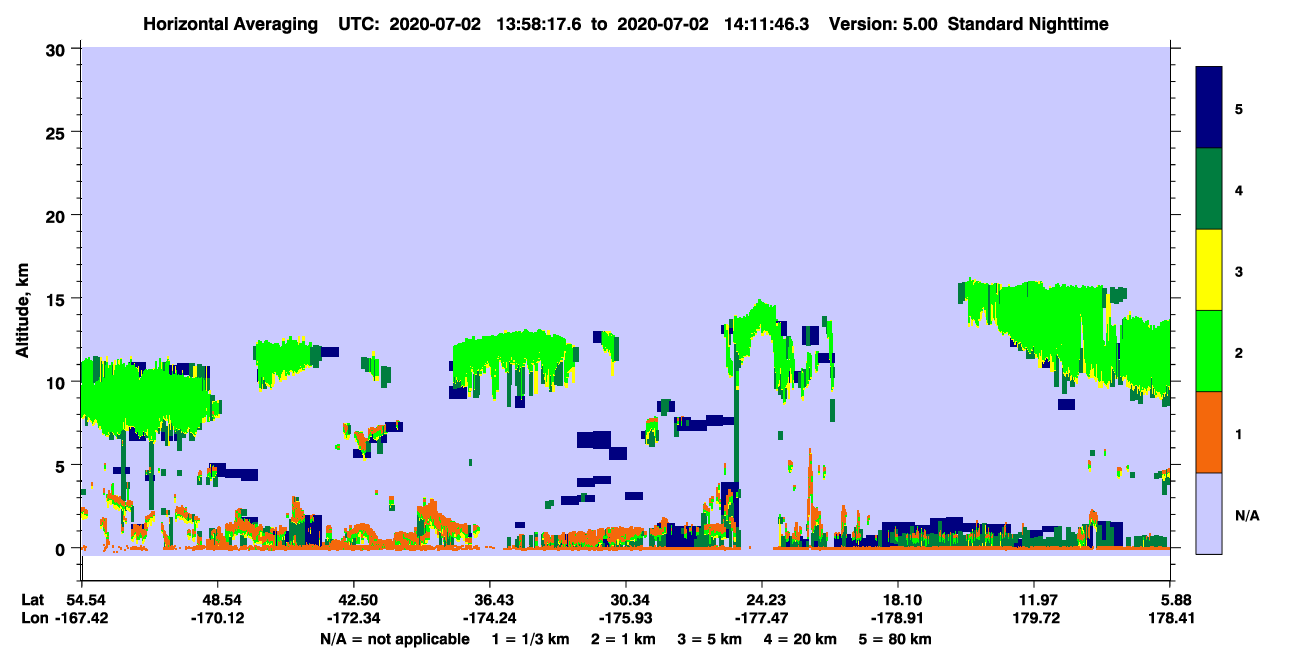Viewport: 1300px width, 667px height.
Task: Click '1 = 1/3 km' legend text
Action: [531, 638]
